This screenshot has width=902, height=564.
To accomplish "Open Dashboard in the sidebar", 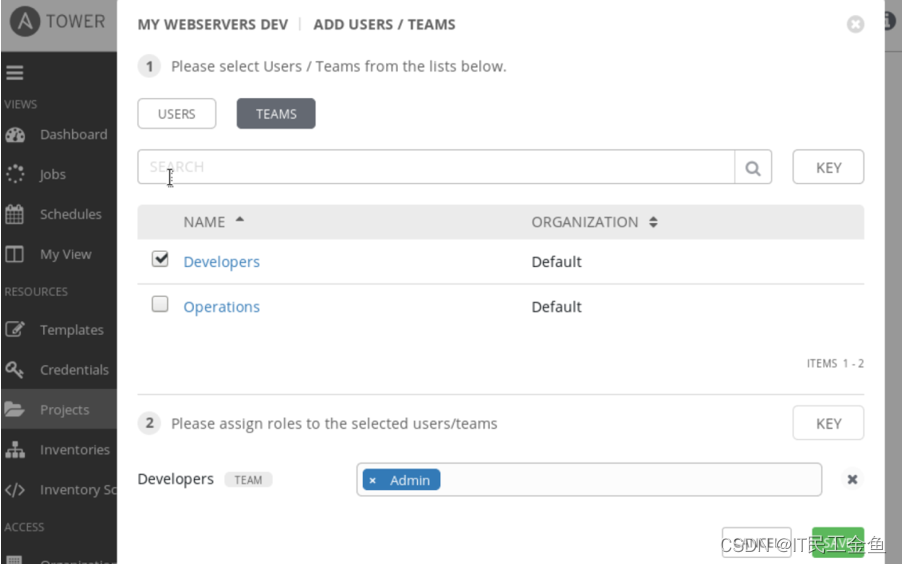I will pyautogui.click(x=74, y=135).
